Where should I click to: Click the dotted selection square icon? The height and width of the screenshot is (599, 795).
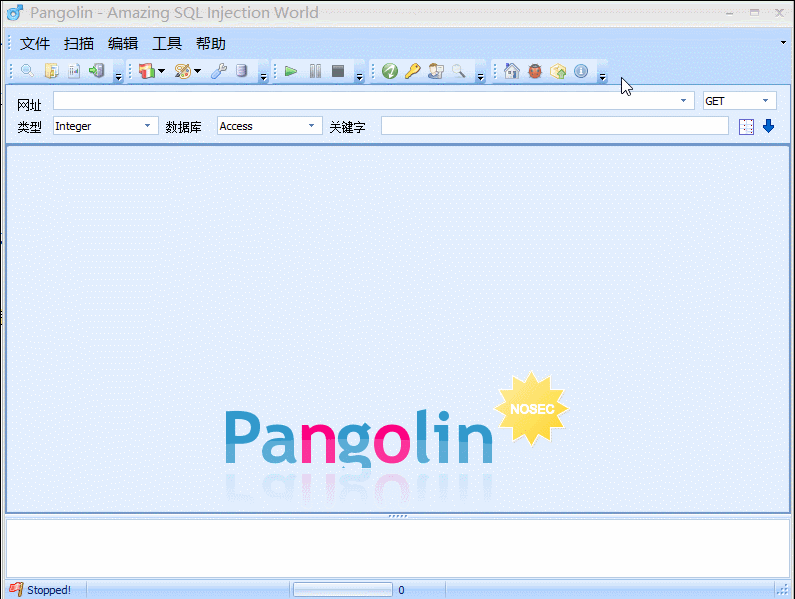click(x=746, y=126)
